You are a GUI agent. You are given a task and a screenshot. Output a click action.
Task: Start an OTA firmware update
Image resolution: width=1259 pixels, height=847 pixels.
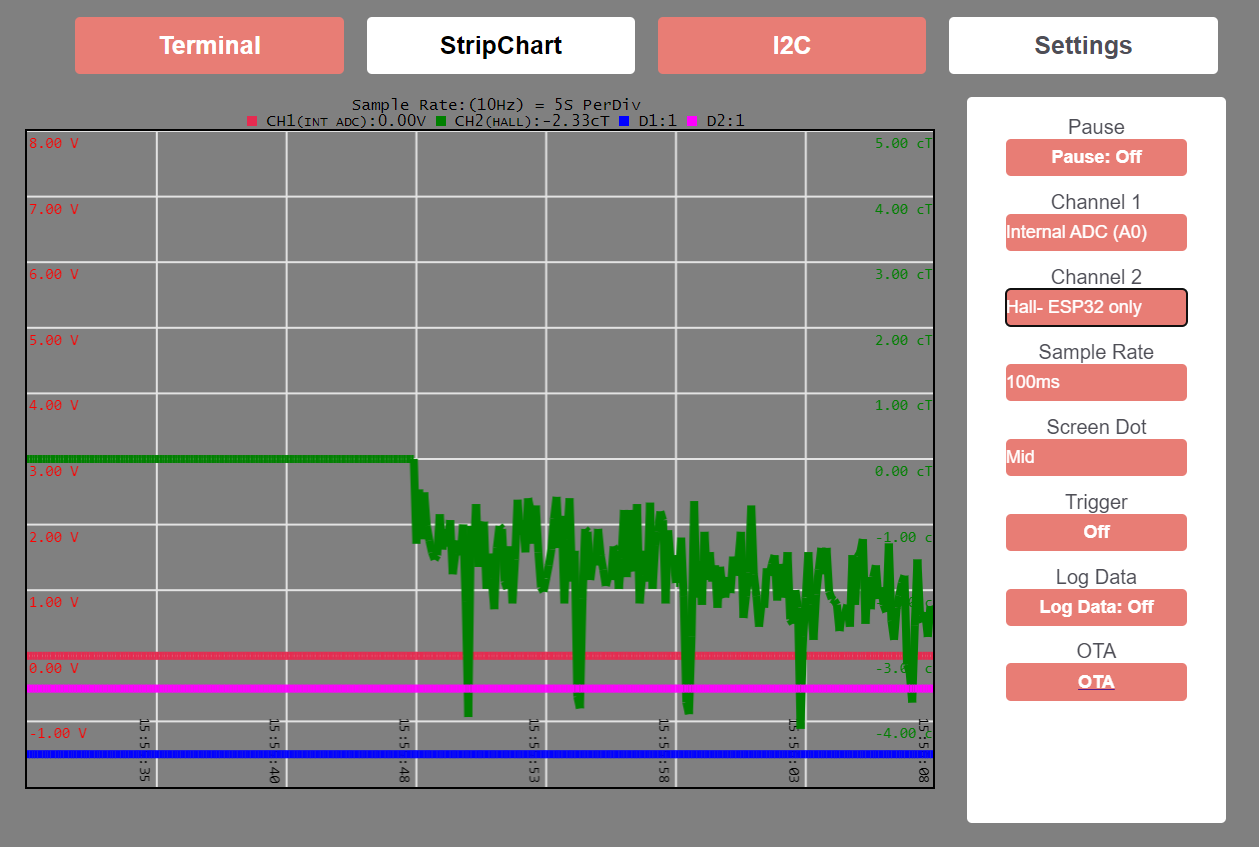pyautogui.click(x=1096, y=681)
